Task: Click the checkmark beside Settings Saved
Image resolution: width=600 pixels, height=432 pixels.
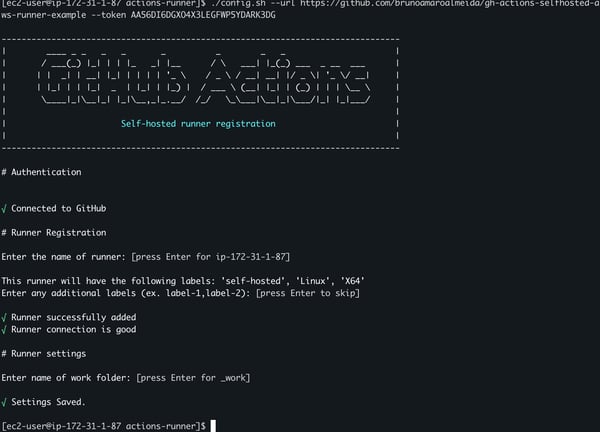Action: coord(5,401)
